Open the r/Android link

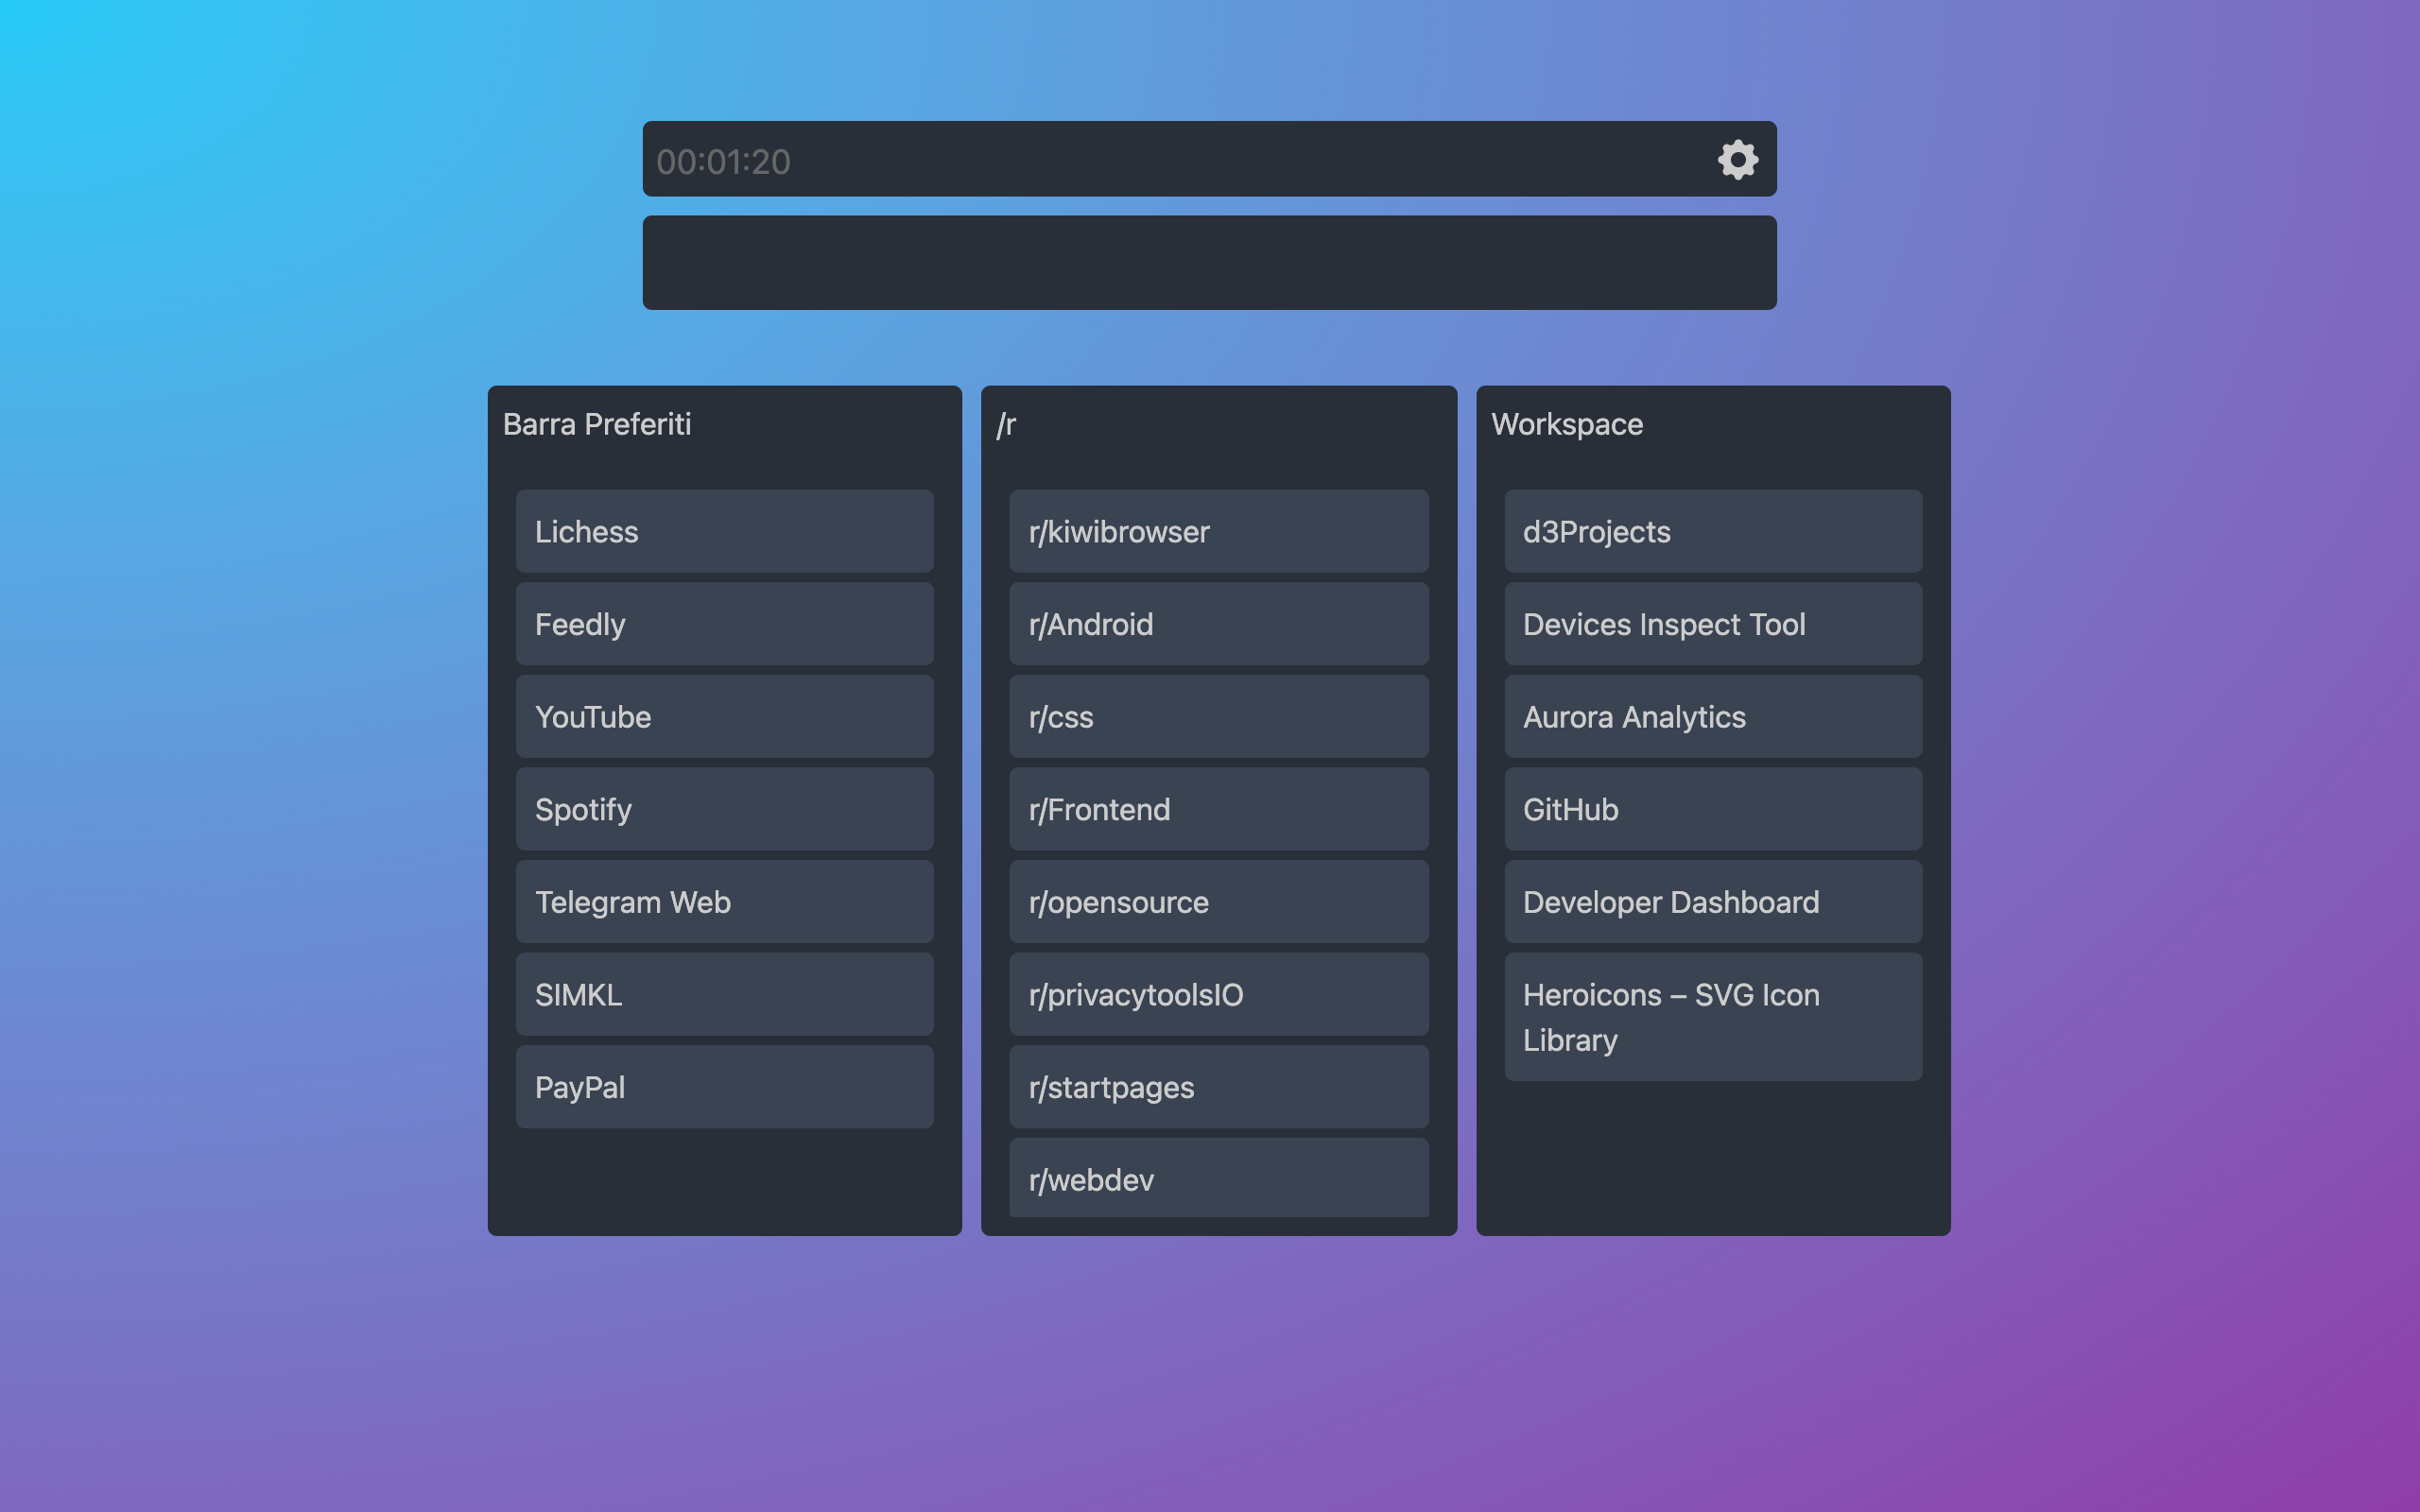(1218, 624)
